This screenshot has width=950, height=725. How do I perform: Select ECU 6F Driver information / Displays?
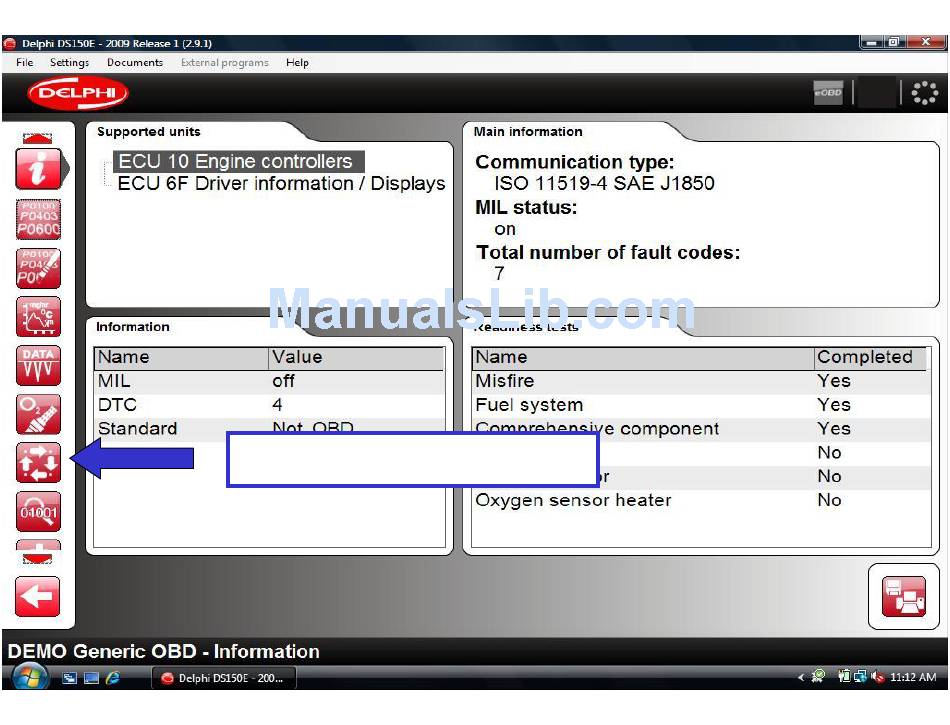(x=281, y=184)
